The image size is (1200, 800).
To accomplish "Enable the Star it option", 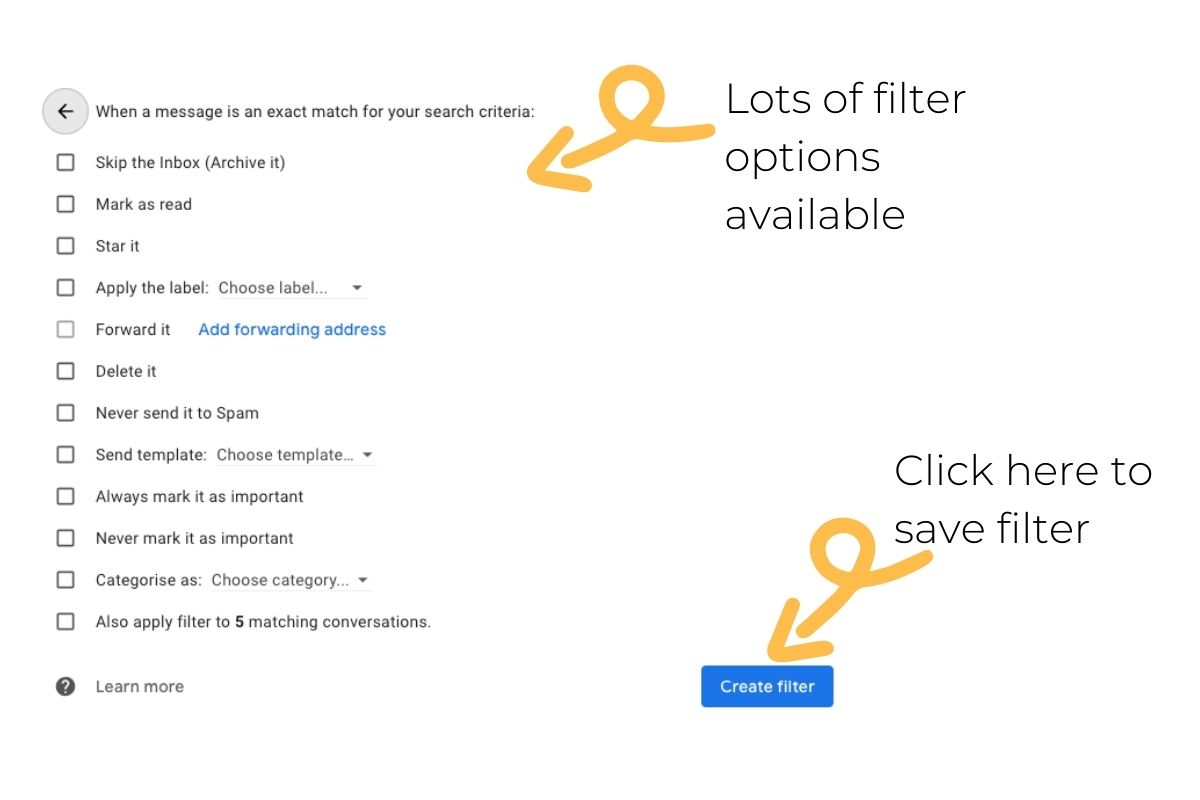I will (x=65, y=246).
